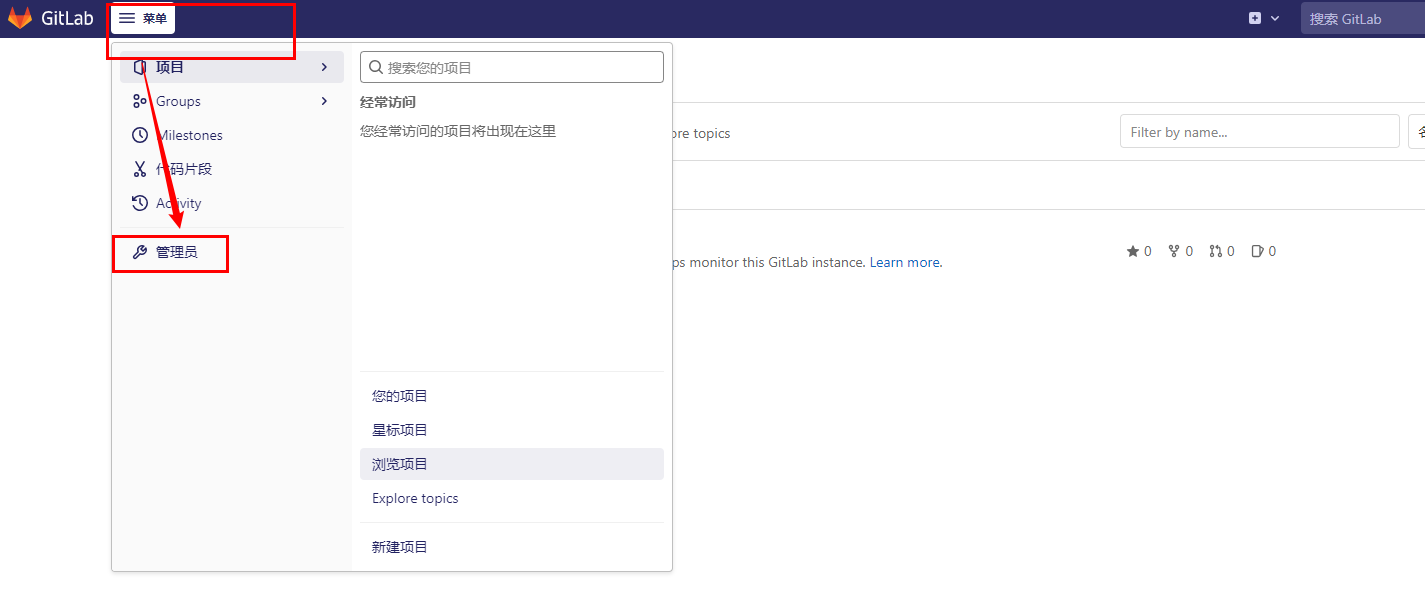Click the forks count icon

1174,251
